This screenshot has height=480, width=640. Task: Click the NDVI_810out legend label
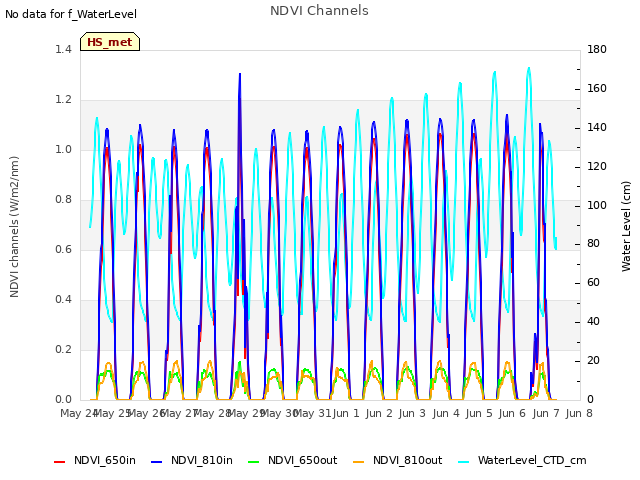point(407,460)
